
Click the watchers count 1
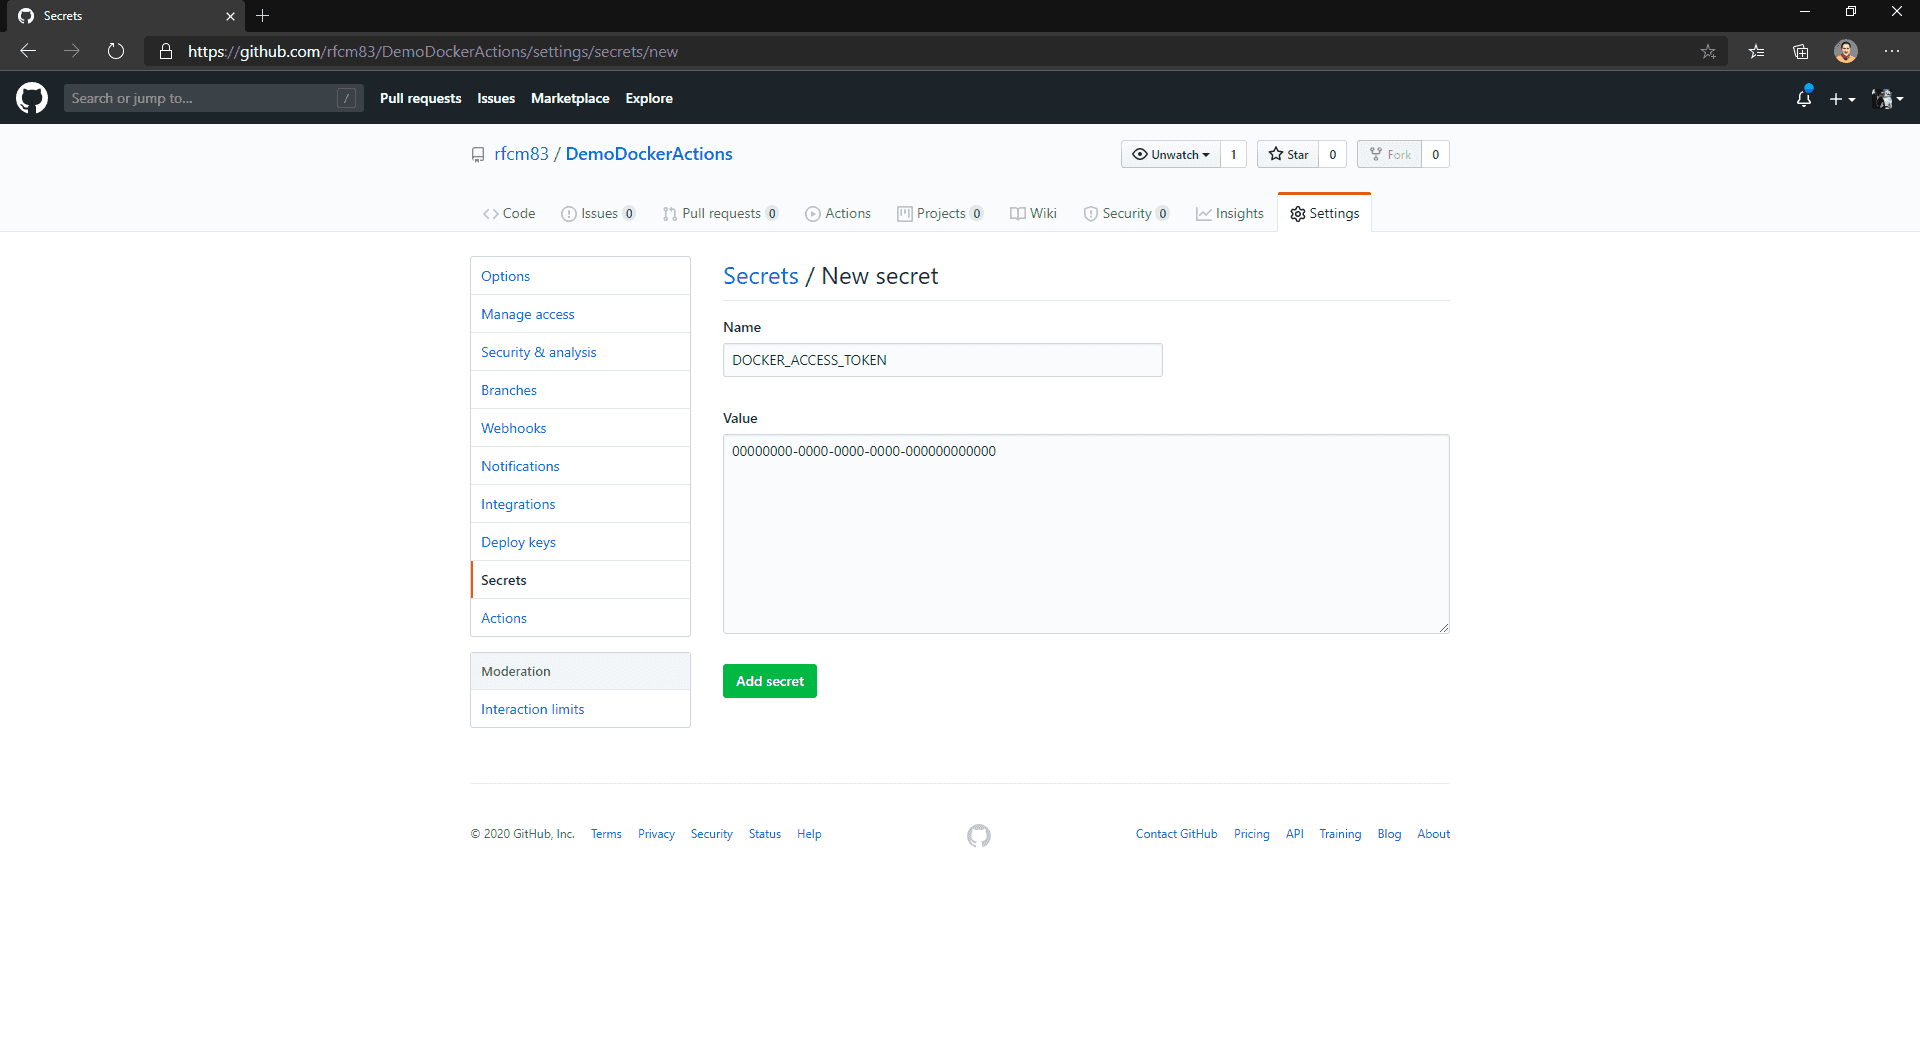pyautogui.click(x=1233, y=154)
